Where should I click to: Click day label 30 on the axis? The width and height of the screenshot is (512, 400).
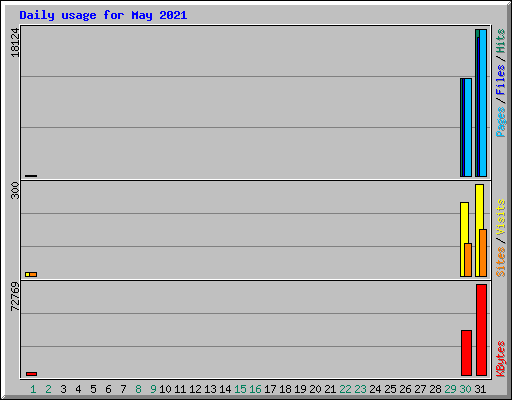coord(465,389)
